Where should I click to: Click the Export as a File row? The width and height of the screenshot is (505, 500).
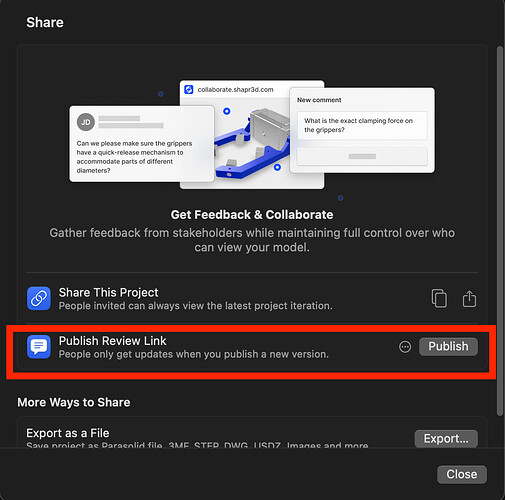click(252, 433)
